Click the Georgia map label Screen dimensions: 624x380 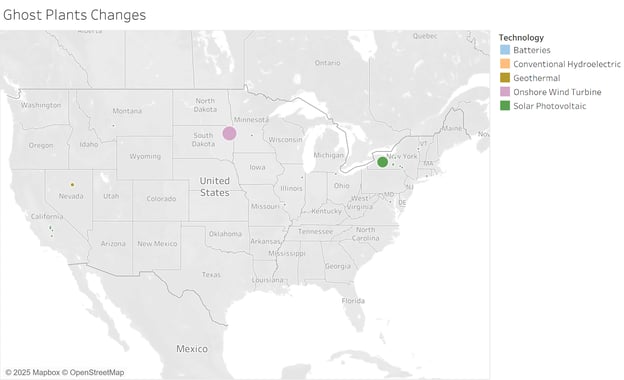pyautogui.click(x=338, y=266)
